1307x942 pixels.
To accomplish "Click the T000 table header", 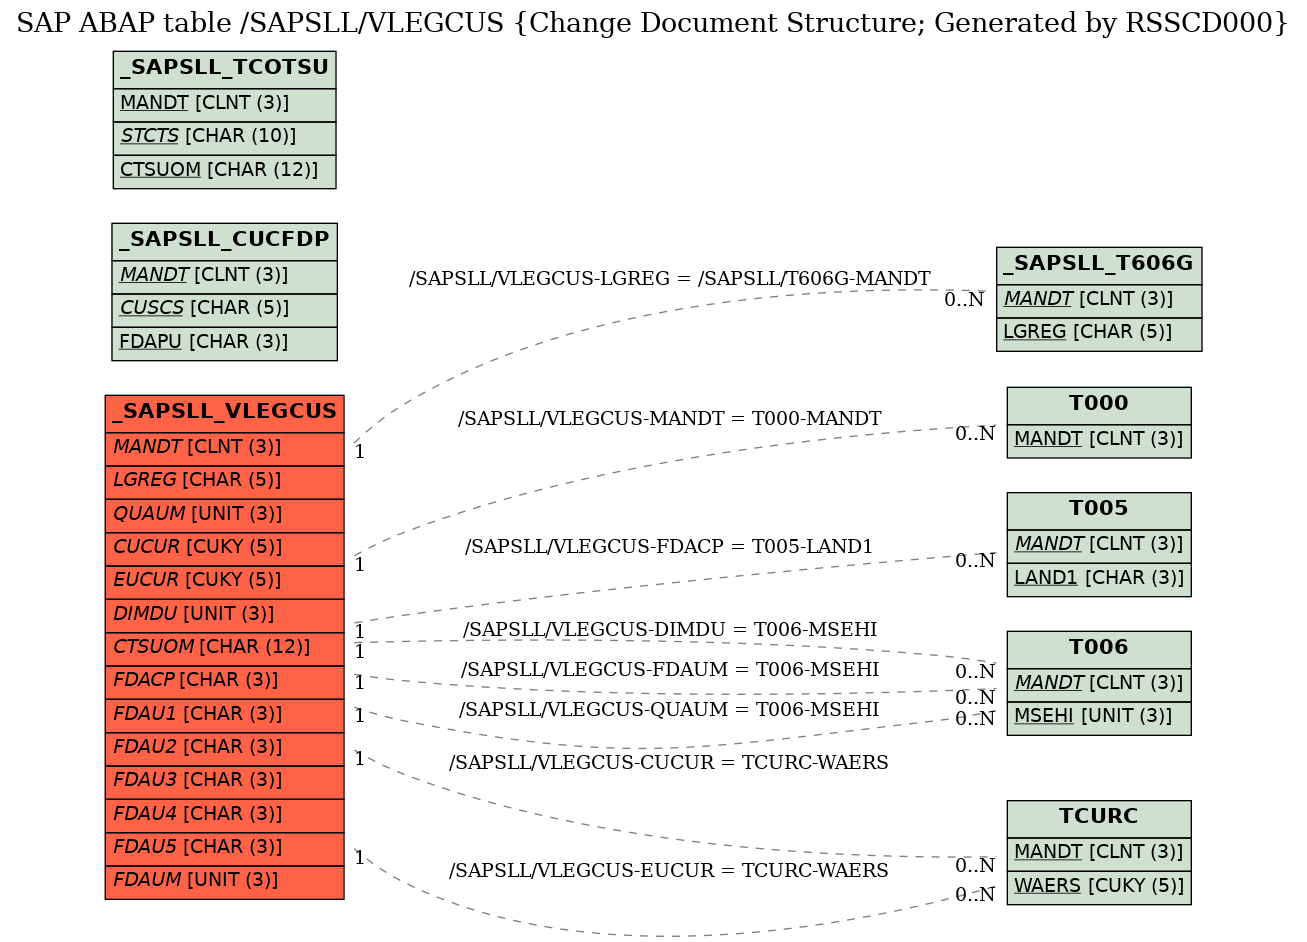I will (x=1099, y=405).
